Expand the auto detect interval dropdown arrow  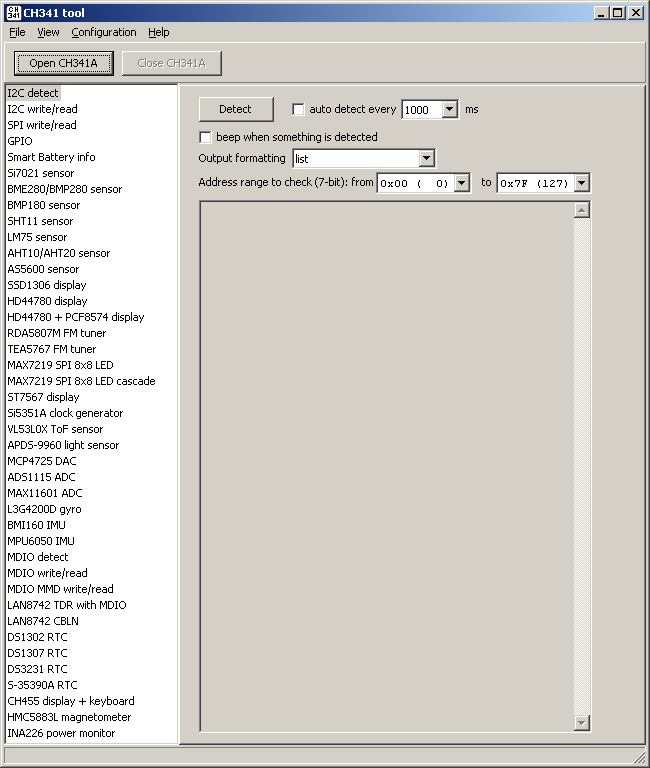pos(450,109)
